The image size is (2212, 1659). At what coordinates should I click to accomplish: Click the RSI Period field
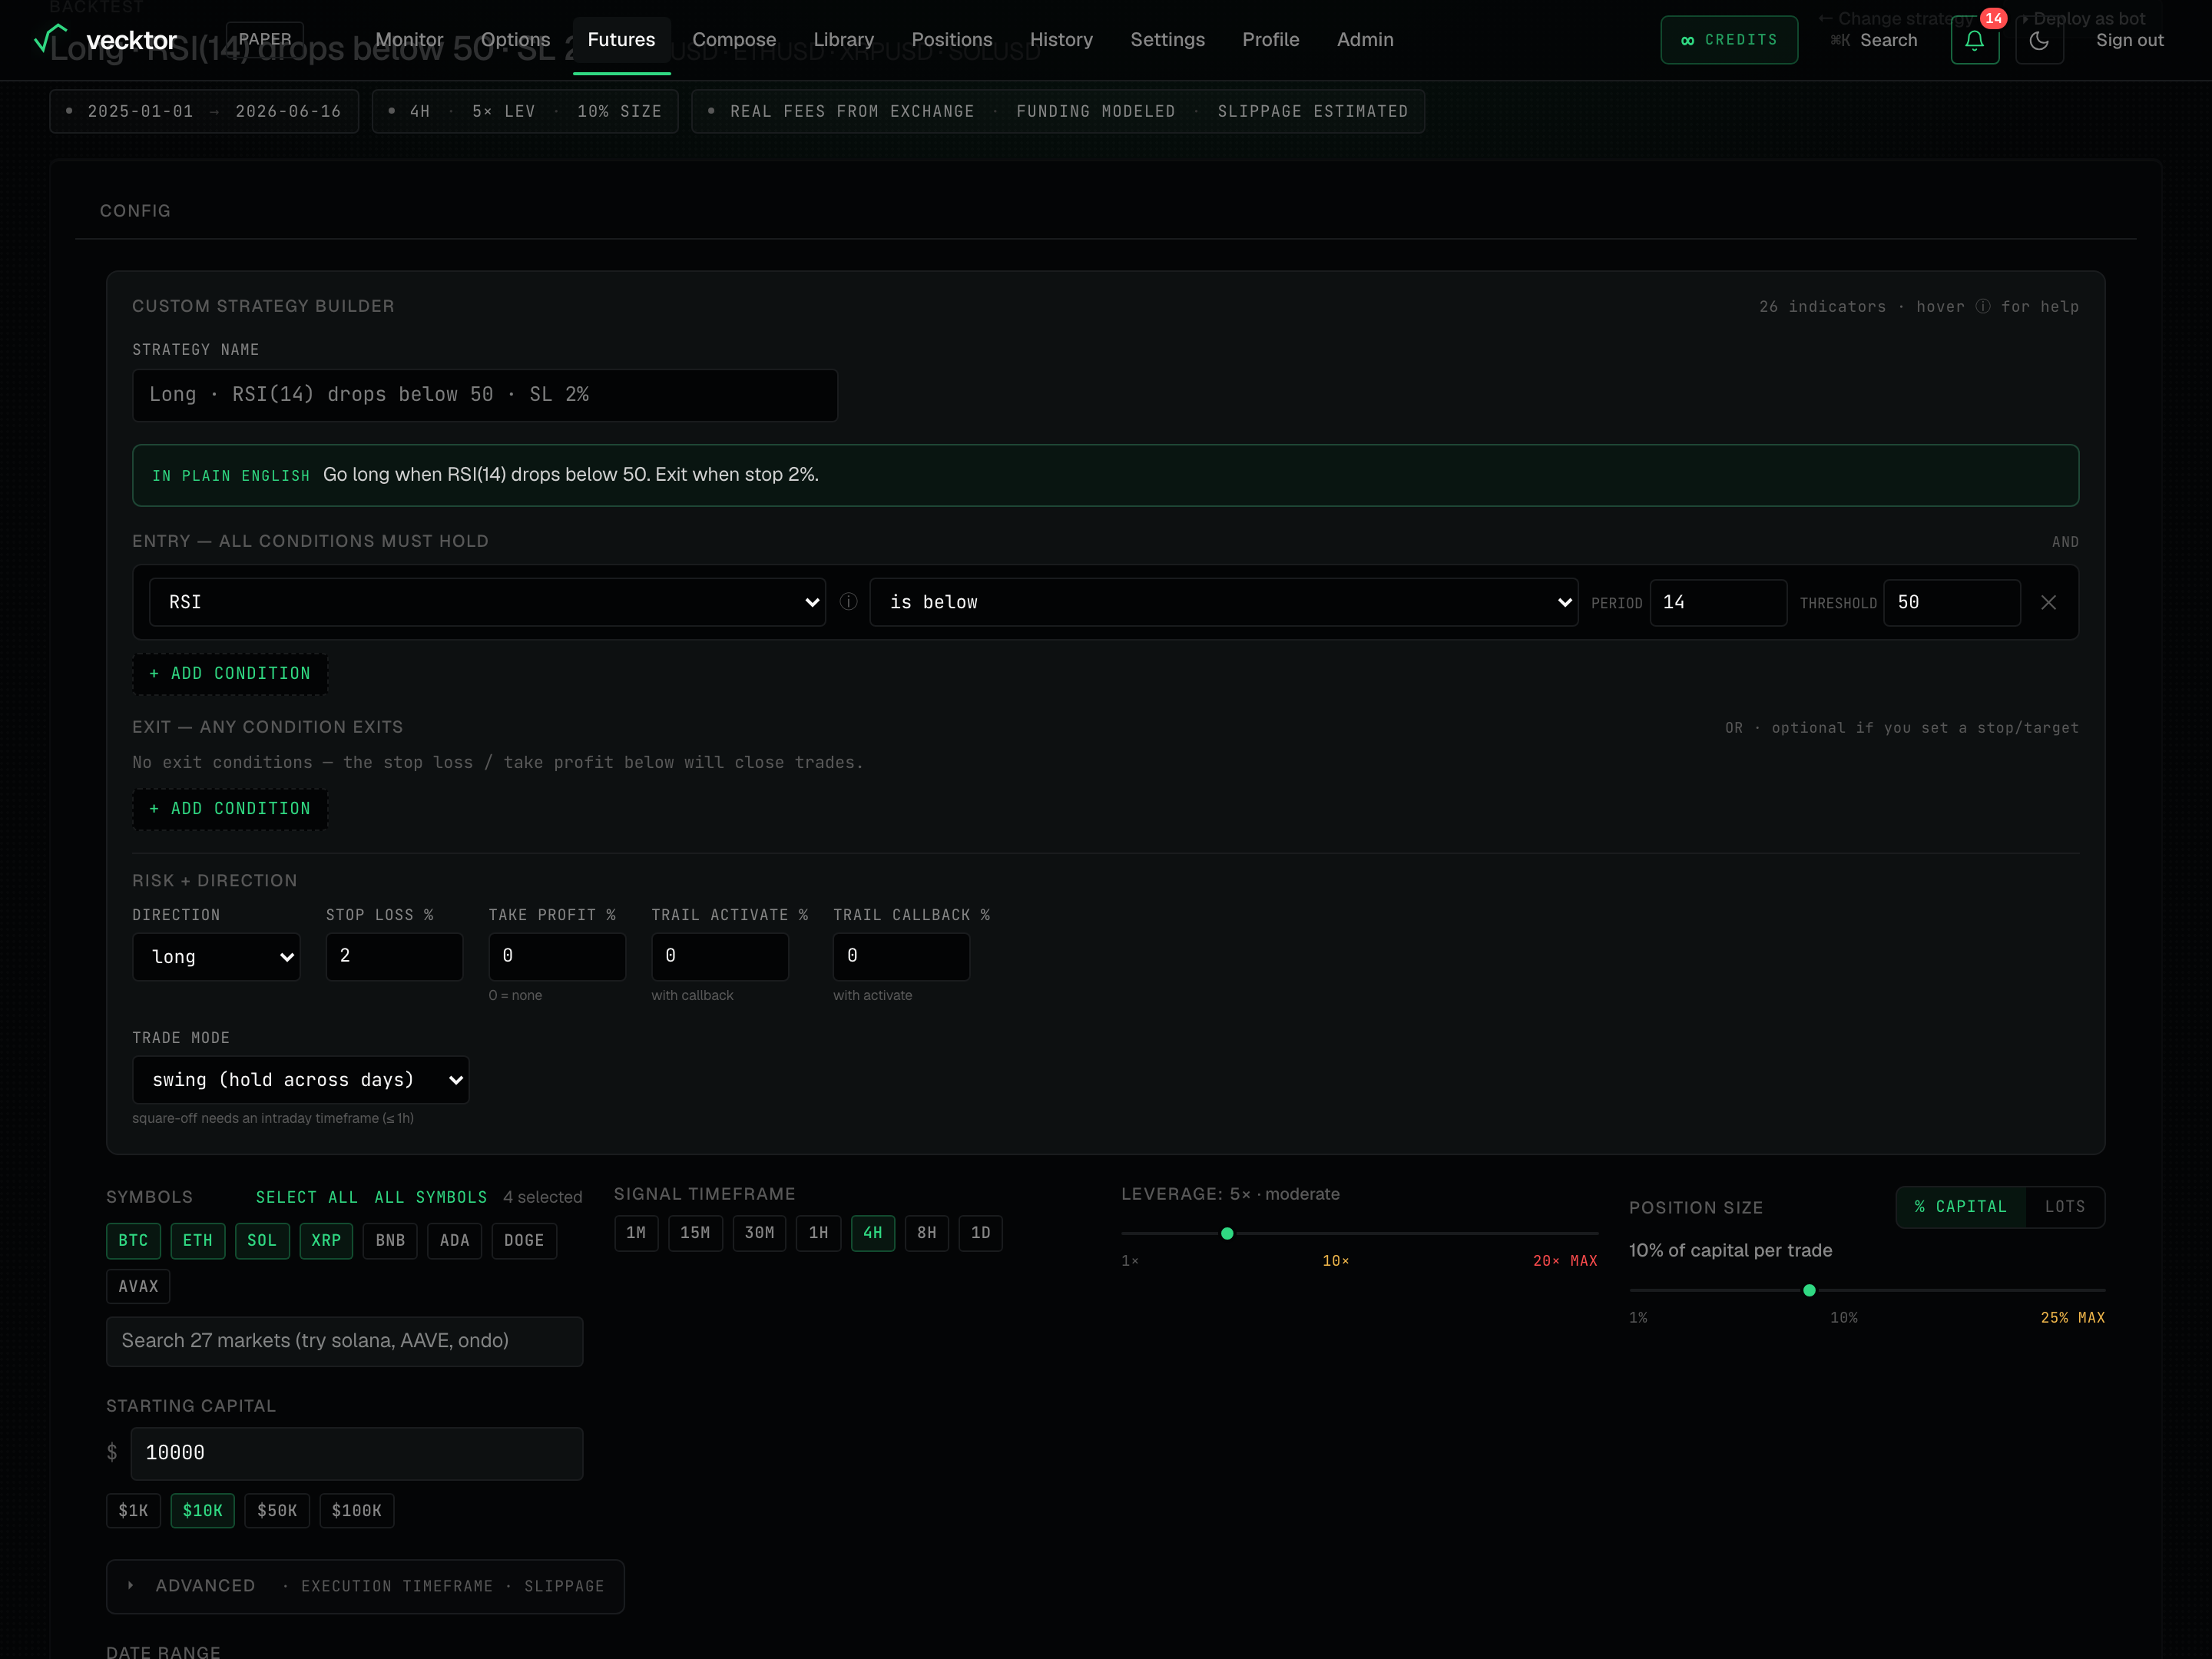(1718, 602)
